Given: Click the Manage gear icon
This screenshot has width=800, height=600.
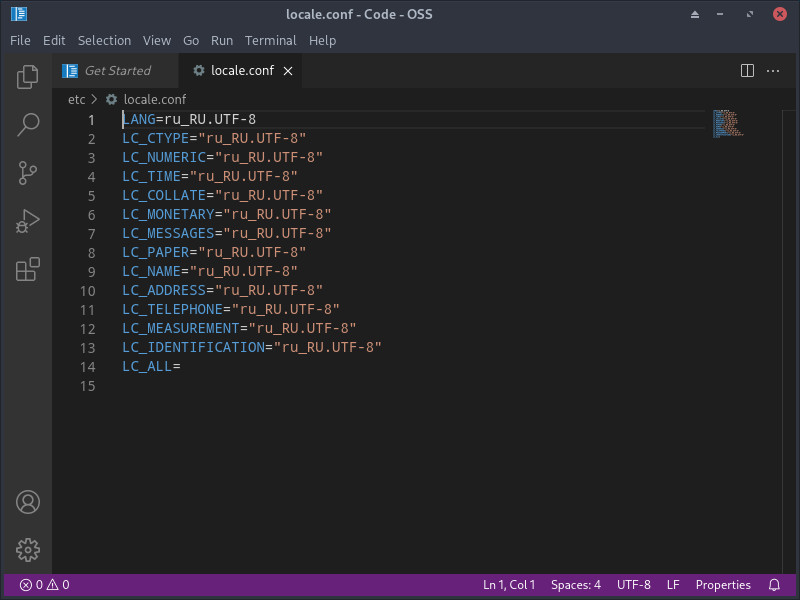Looking at the screenshot, I should point(27,550).
